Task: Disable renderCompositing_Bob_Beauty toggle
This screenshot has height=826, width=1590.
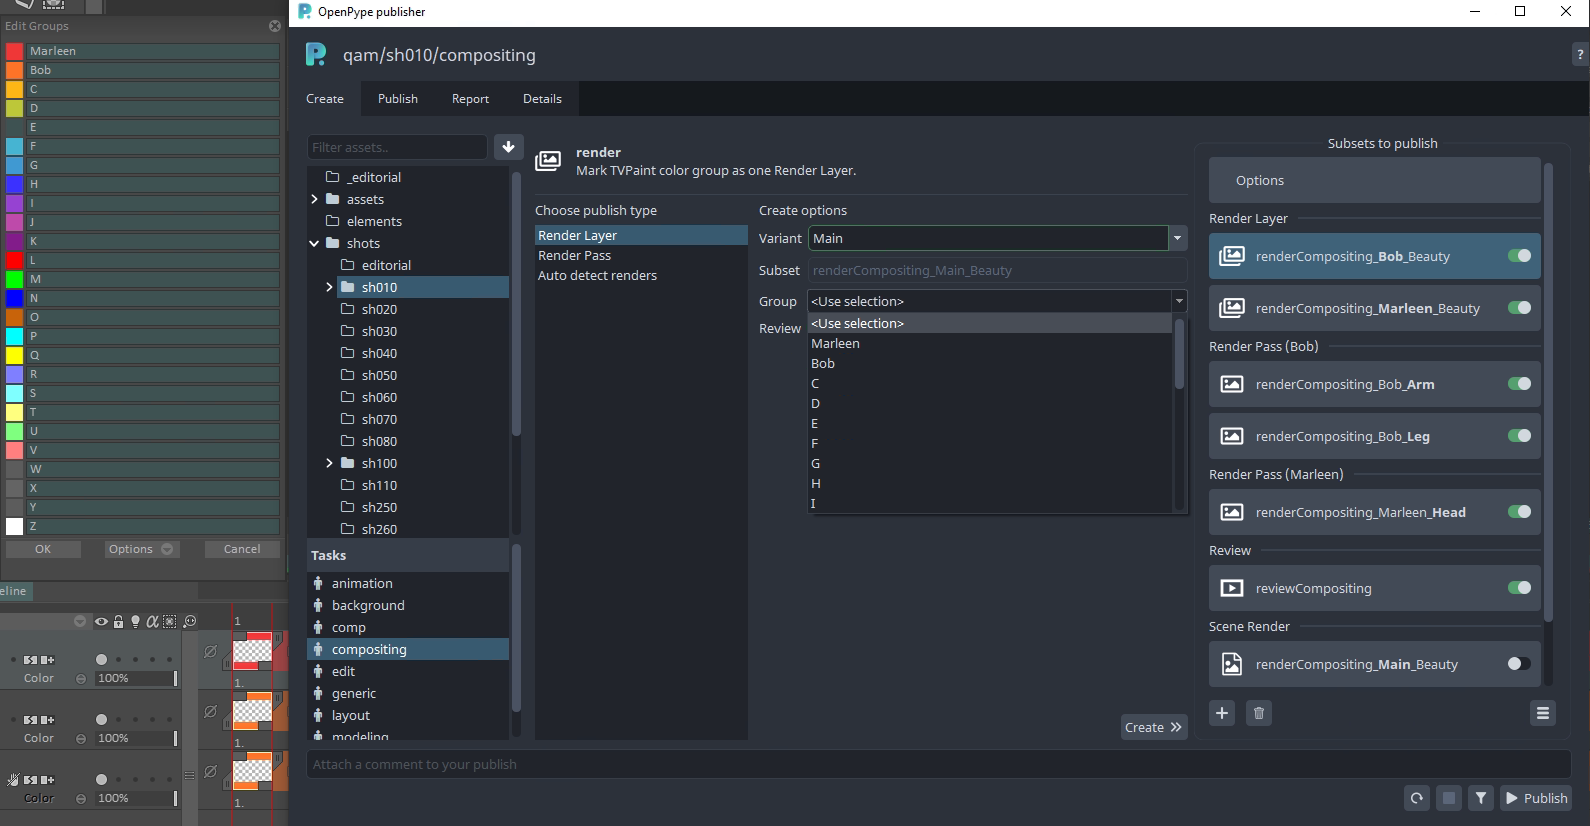Action: 1519,256
